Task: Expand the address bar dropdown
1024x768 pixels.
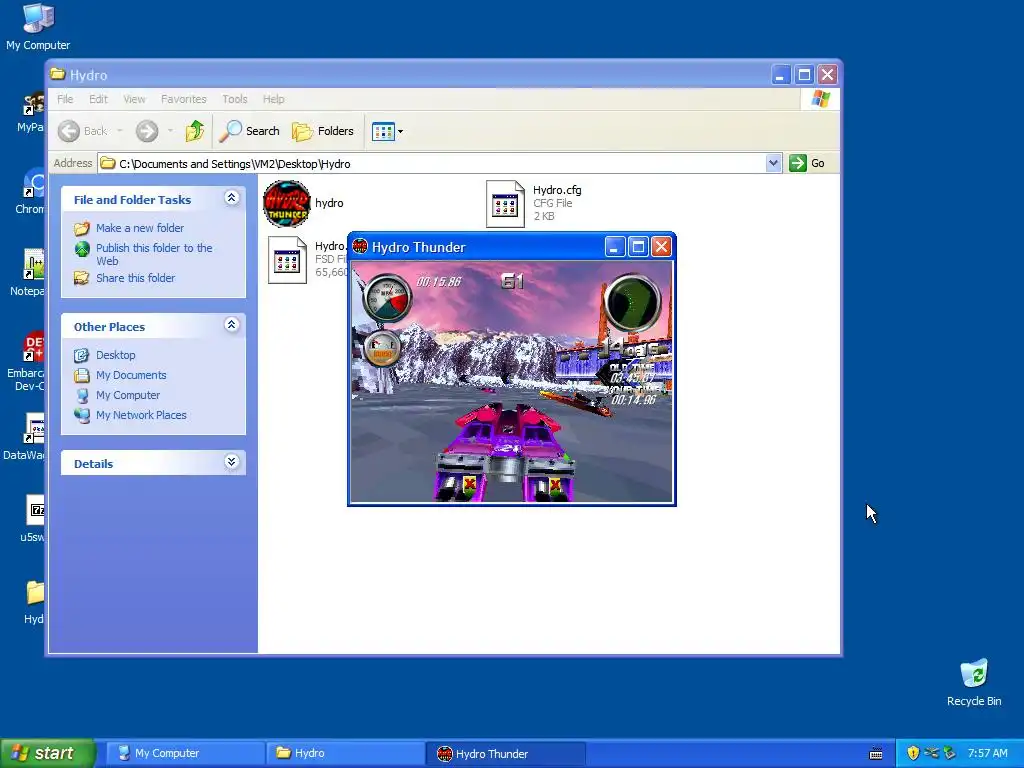Action: point(773,163)
